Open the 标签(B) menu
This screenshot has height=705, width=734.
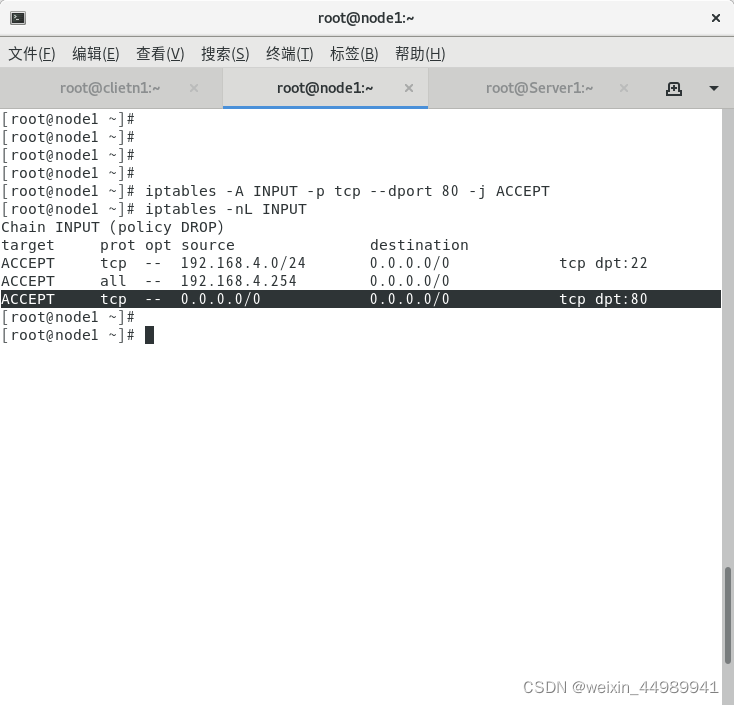tap(354, 54)
